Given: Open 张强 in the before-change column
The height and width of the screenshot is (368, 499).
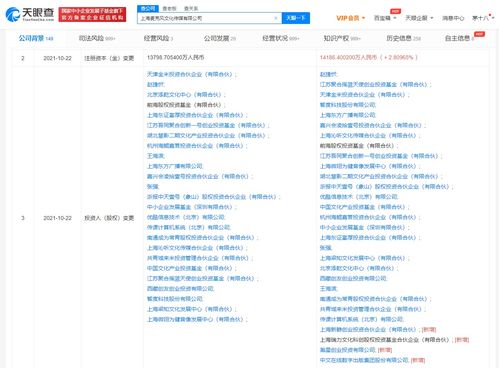Looking at the screenshot, I should coord(153,186).
